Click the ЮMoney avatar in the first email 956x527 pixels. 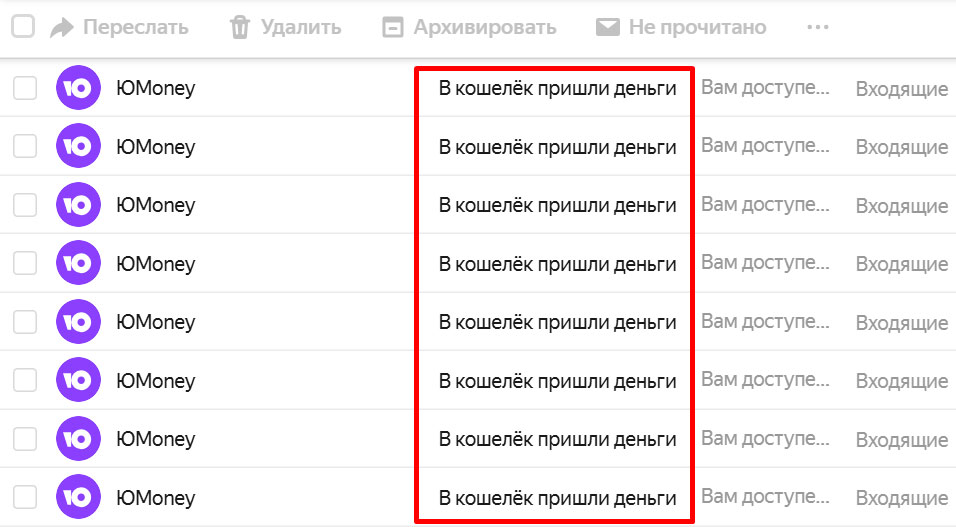[78, 89]
